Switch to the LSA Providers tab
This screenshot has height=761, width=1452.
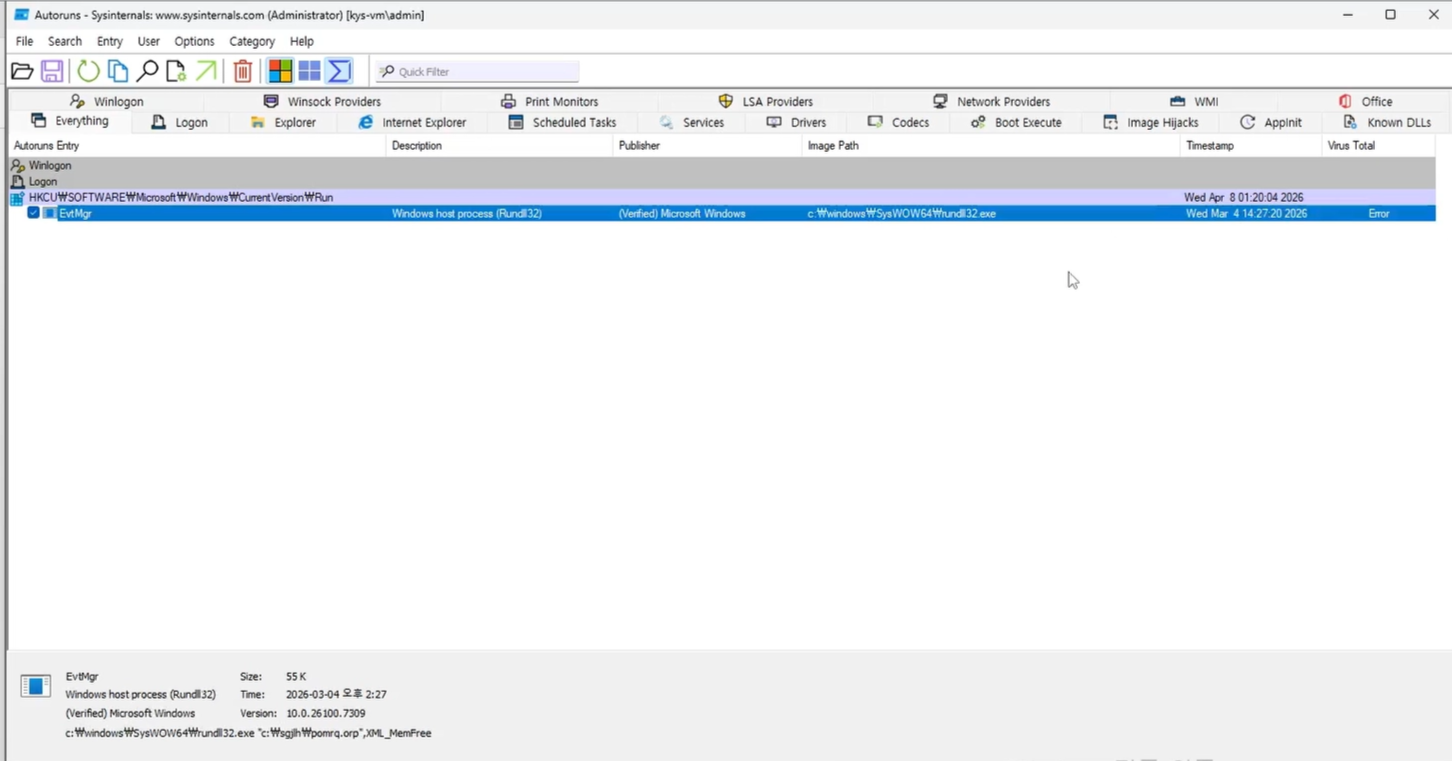(765, 101)
